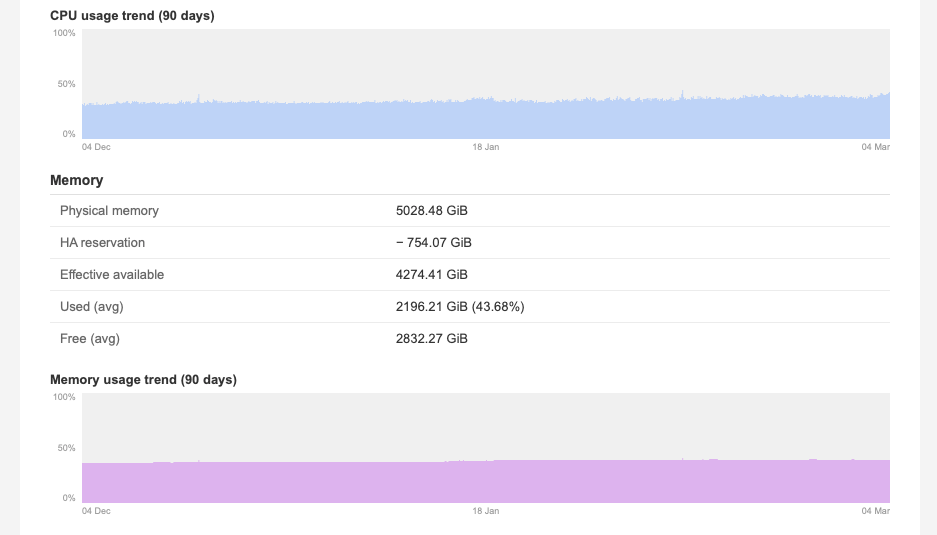Click the Memory section heading
Image resolution: width=937 pixels, height=535 pixels.
point(77,181)
